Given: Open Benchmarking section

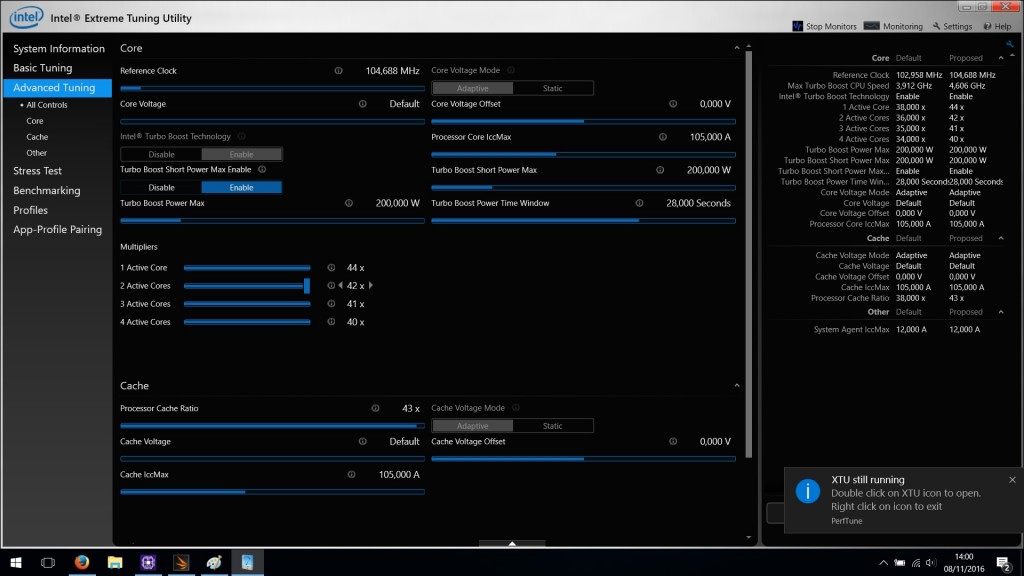Looking at the screenshot, I should tap(46, 191).
